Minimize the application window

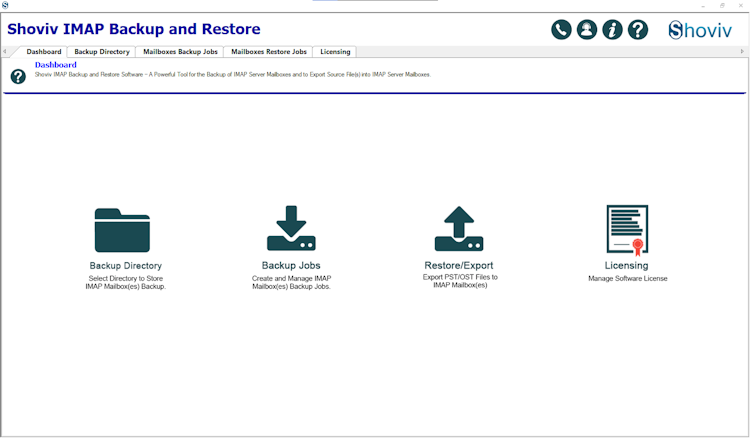coord(703,6)
